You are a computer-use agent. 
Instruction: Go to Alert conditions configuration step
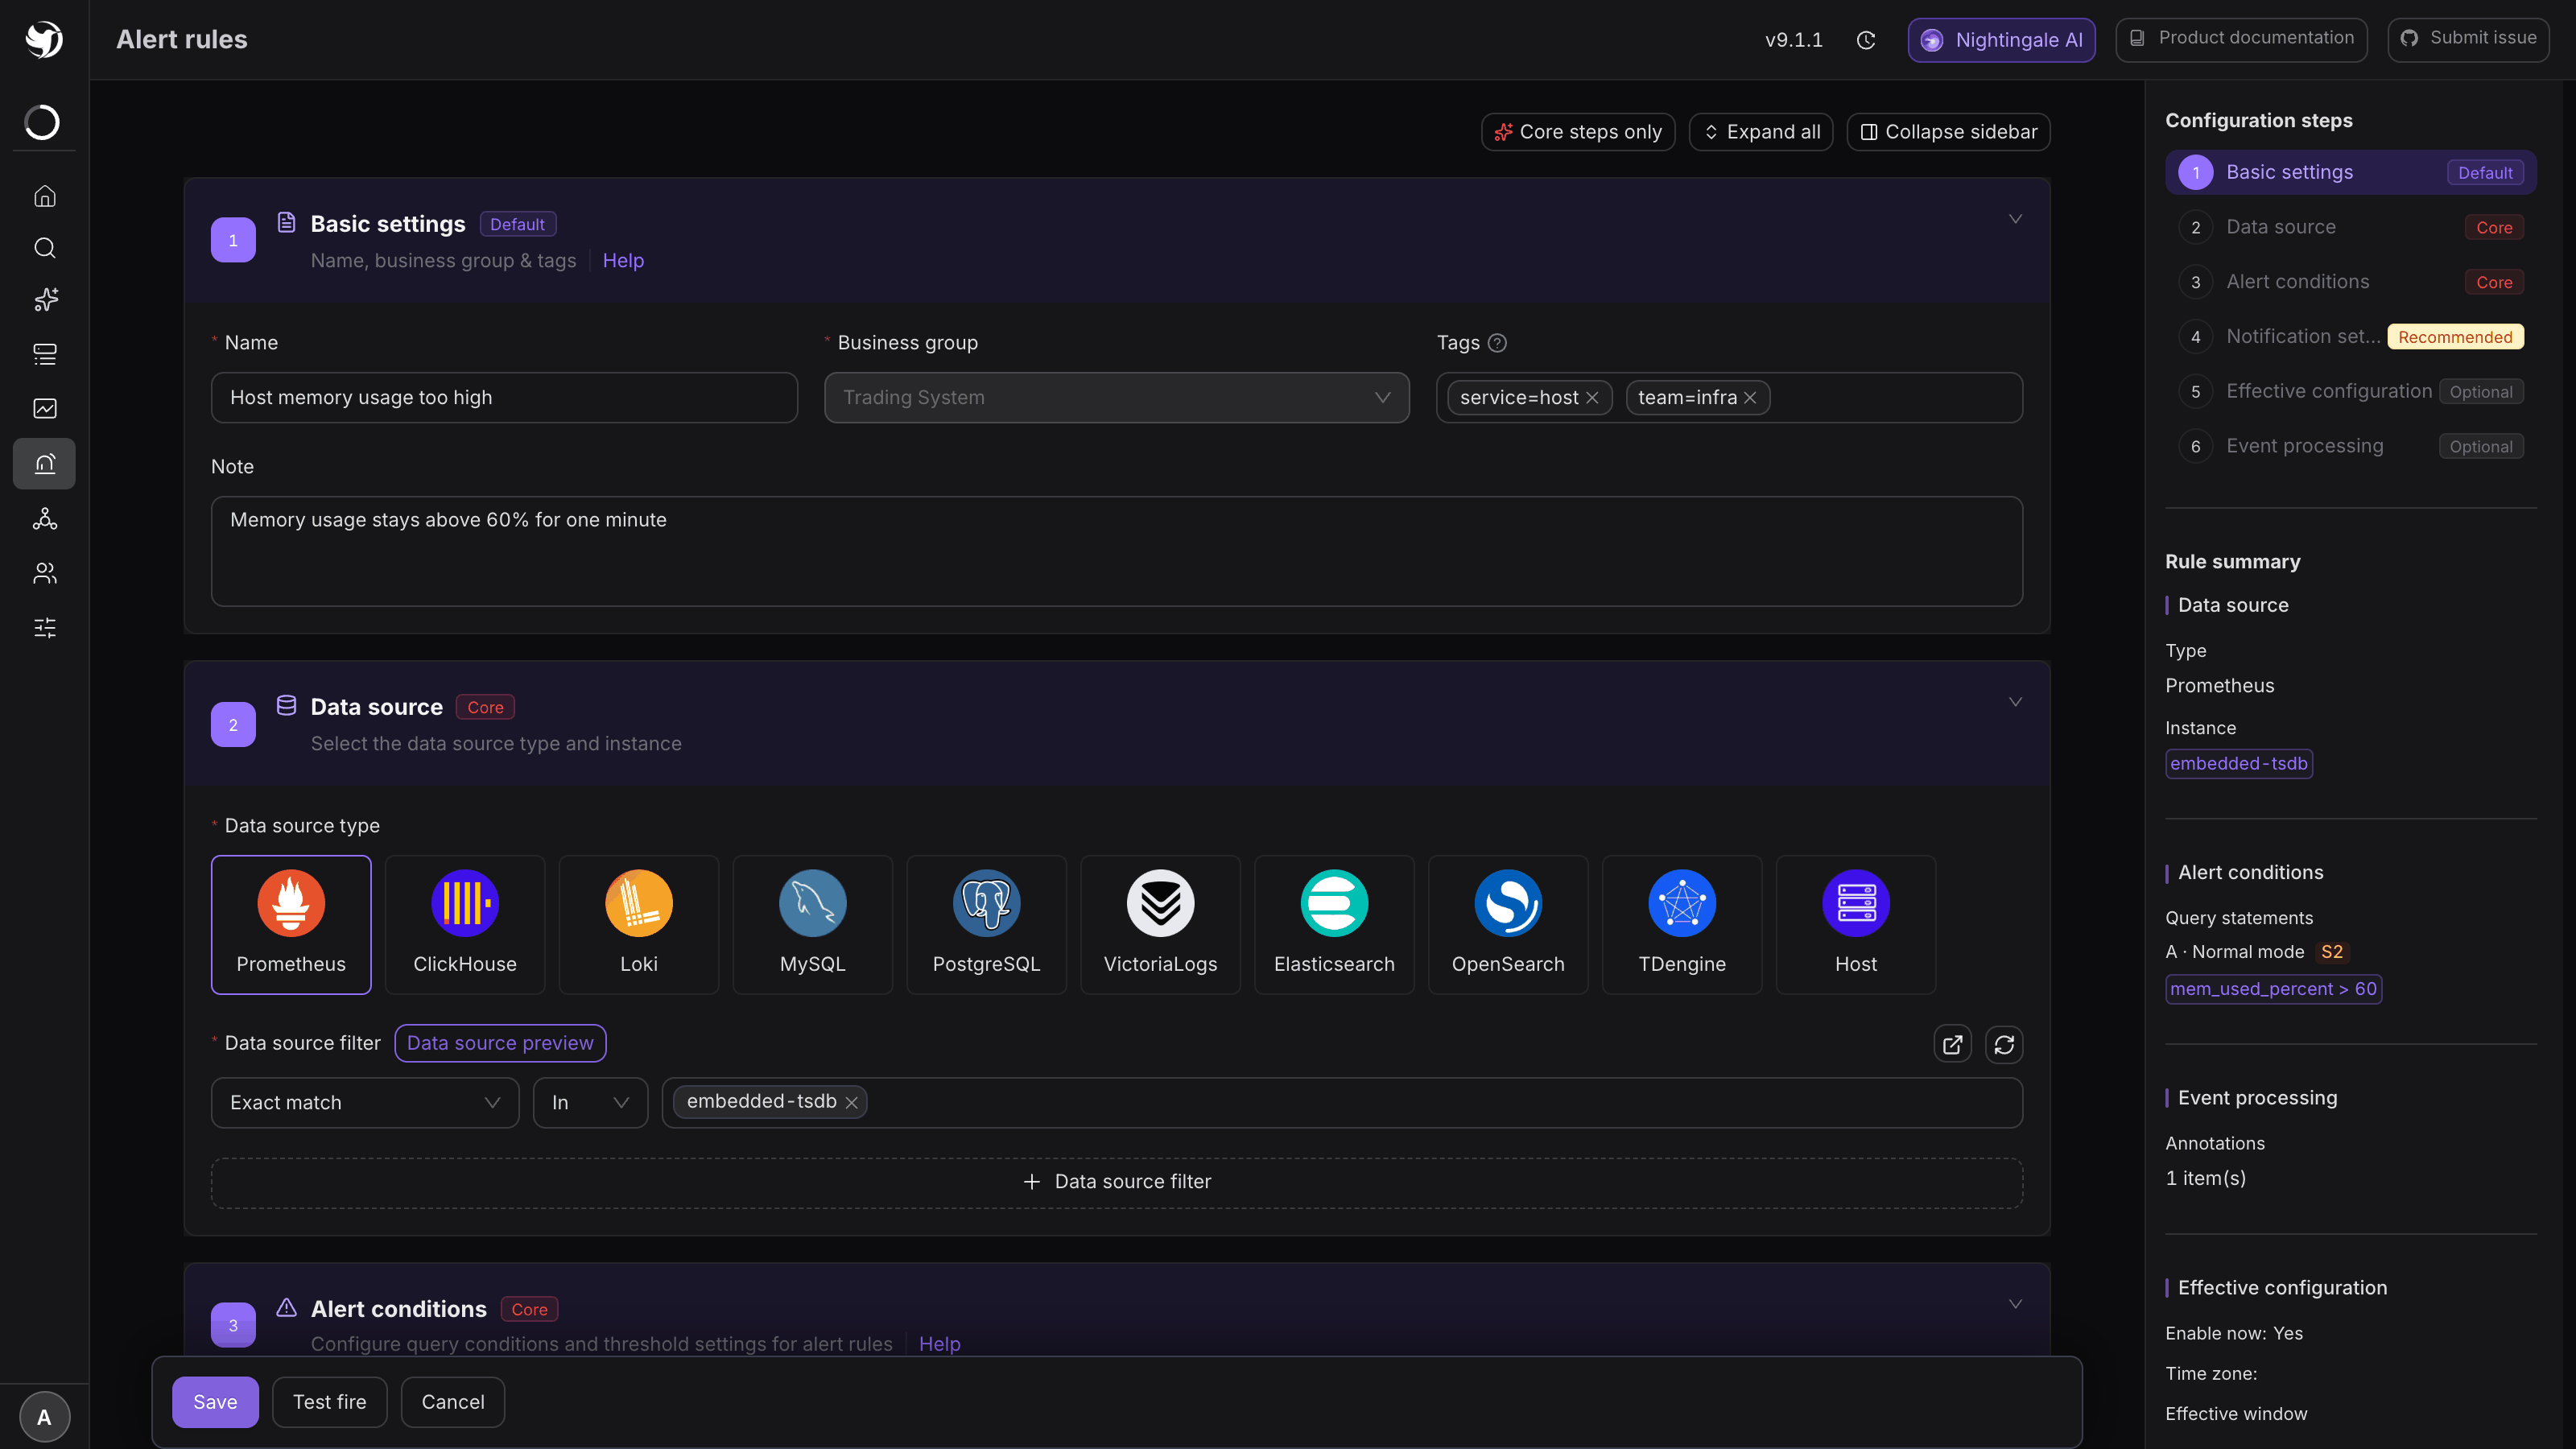tap(2351, 282)
